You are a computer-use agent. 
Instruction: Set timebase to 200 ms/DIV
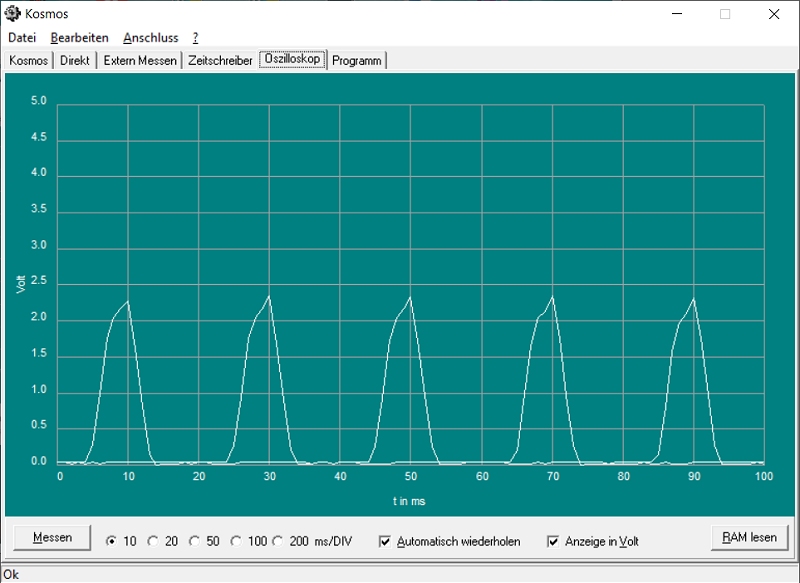coord(278,541)
